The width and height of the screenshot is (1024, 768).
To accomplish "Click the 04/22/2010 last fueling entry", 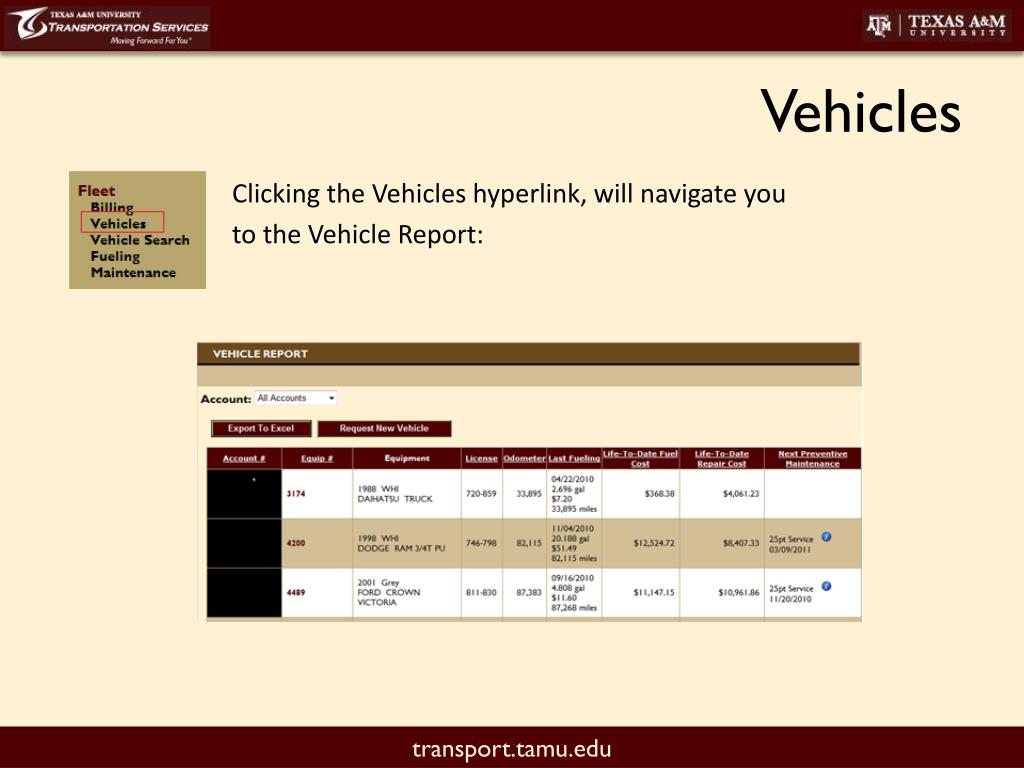I will (574, 494).
